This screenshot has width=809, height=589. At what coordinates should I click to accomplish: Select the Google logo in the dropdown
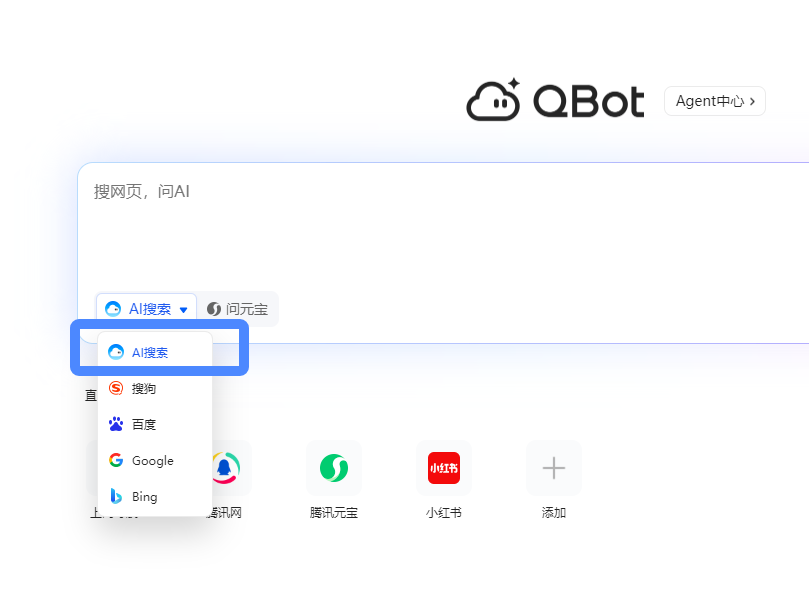[x=116, y=460]
